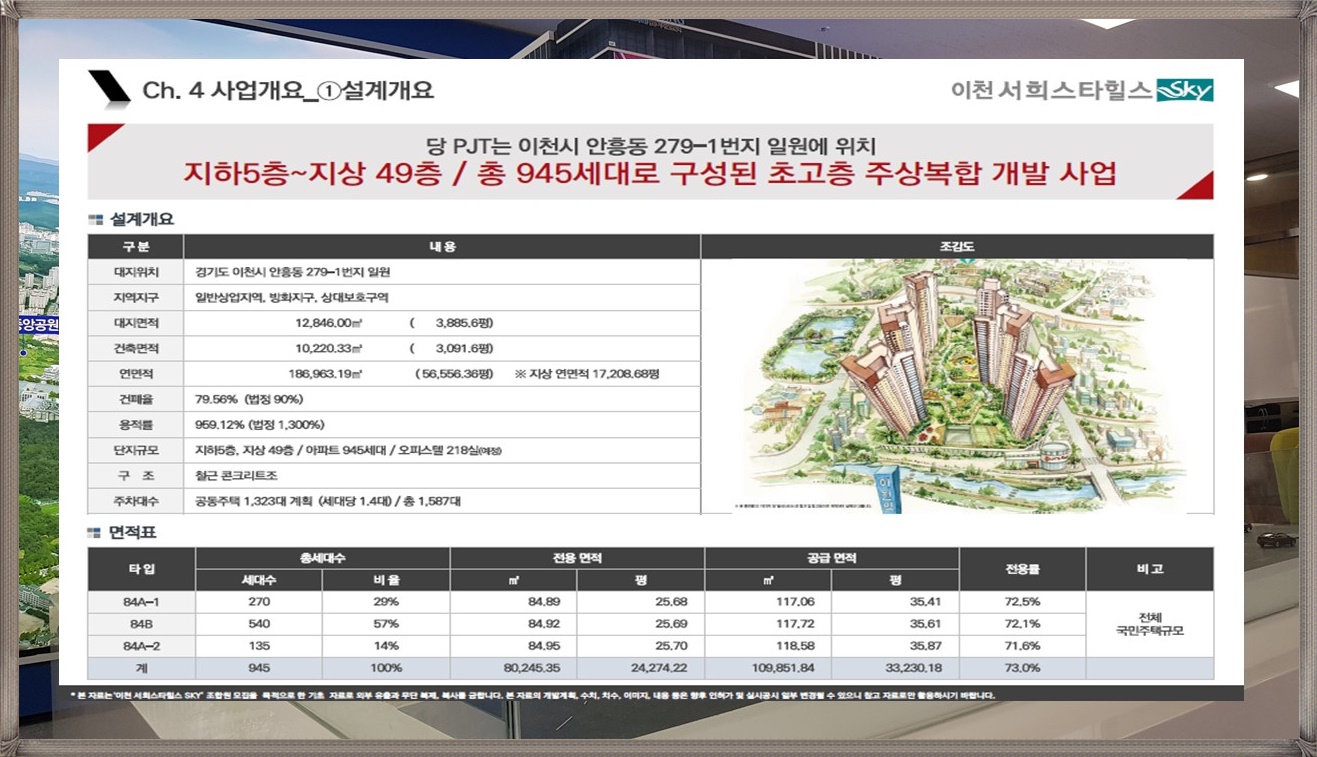Click the '전체 국민주택규모' remark cell
1317x757 pixels.
click(1150, 624)
